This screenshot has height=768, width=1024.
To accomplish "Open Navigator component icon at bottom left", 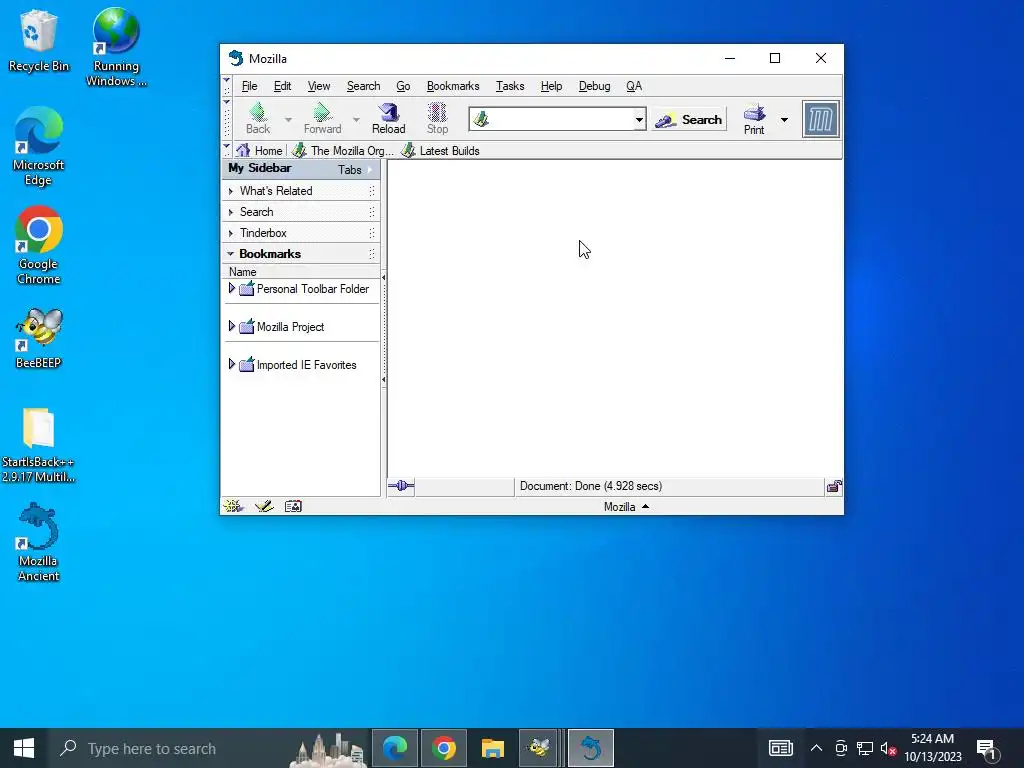I will click(233, 506).
